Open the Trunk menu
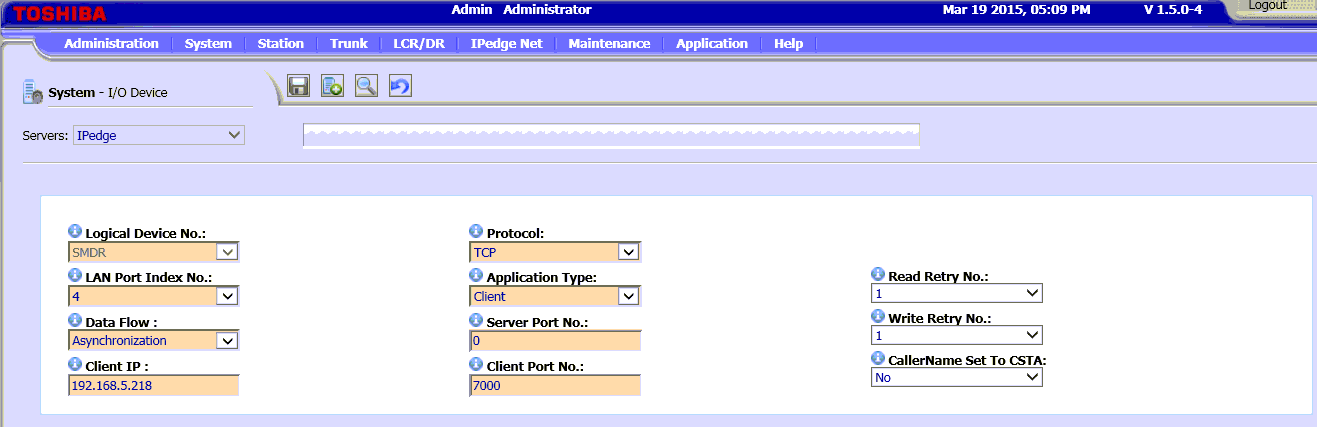The height and width of the screenshot is (427, 1317). [x=349, y=44]
